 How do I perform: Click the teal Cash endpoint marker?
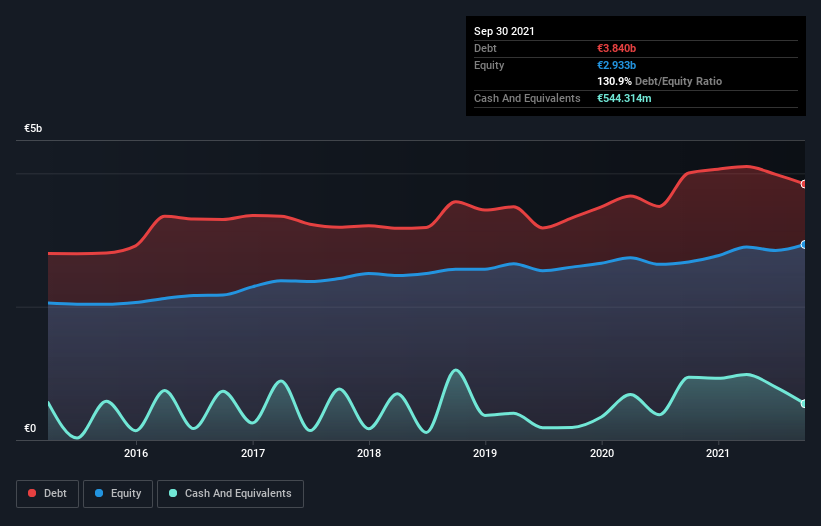pyautogui.click(x=804, y=404)
